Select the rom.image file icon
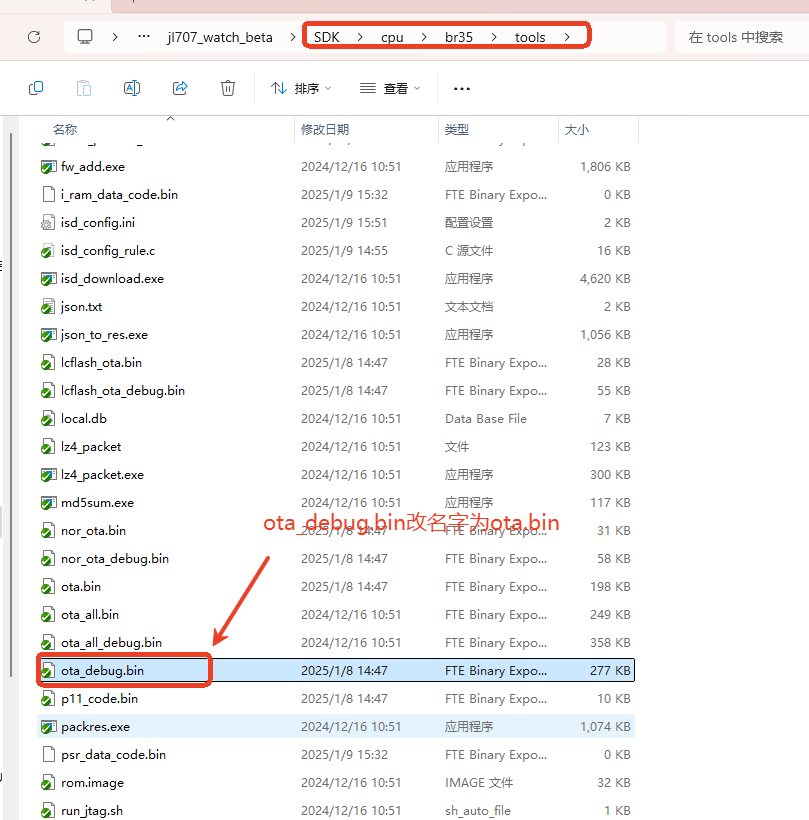 [x=48, y=783]
